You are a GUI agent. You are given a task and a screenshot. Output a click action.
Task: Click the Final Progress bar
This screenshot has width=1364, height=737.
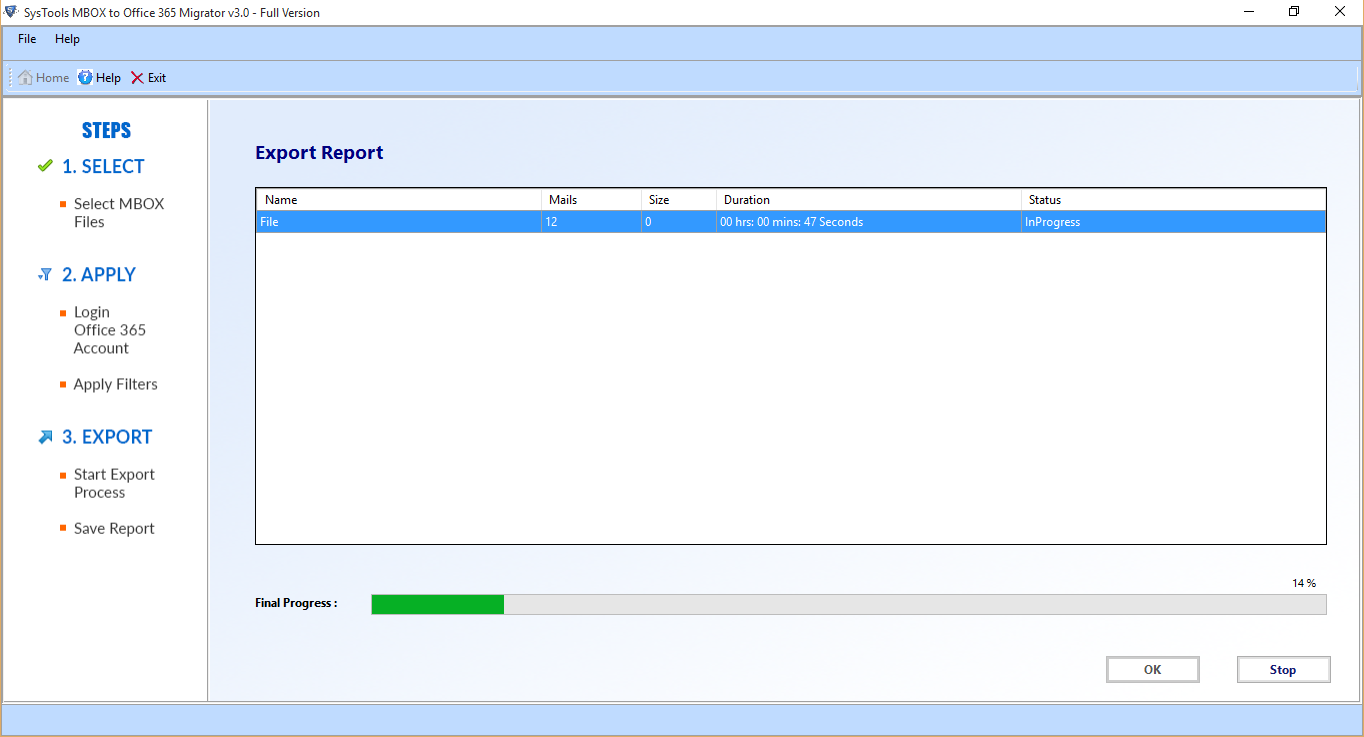848,604
